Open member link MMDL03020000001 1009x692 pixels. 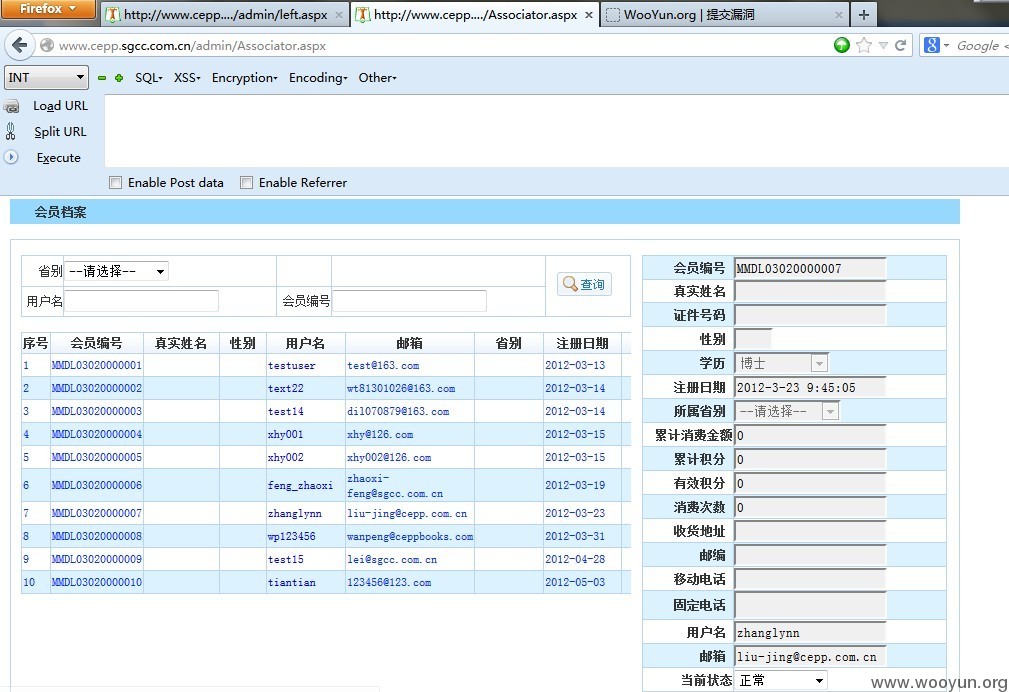tap(97, 365)
